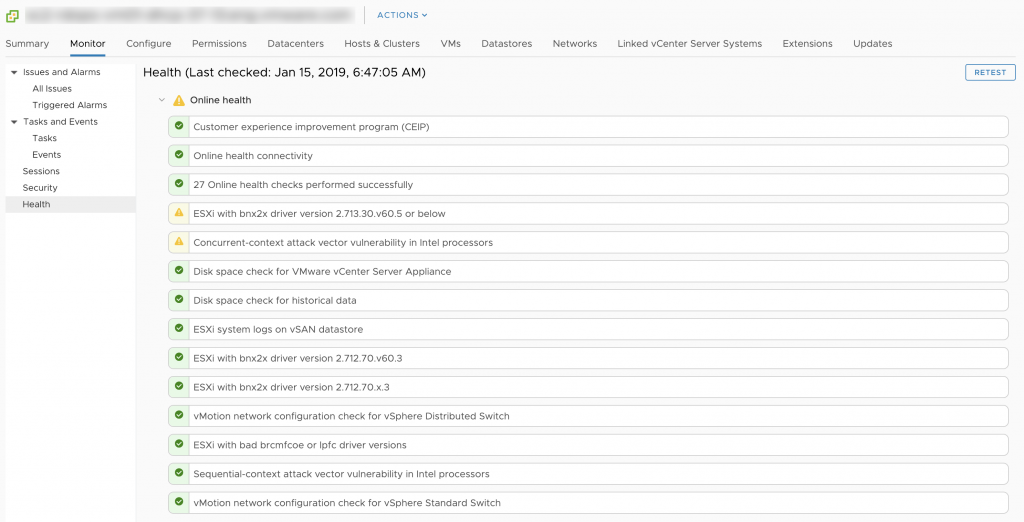Collapse the Issues and Alarms tree node
1024x522 pixels.
(x=14, y=72)
